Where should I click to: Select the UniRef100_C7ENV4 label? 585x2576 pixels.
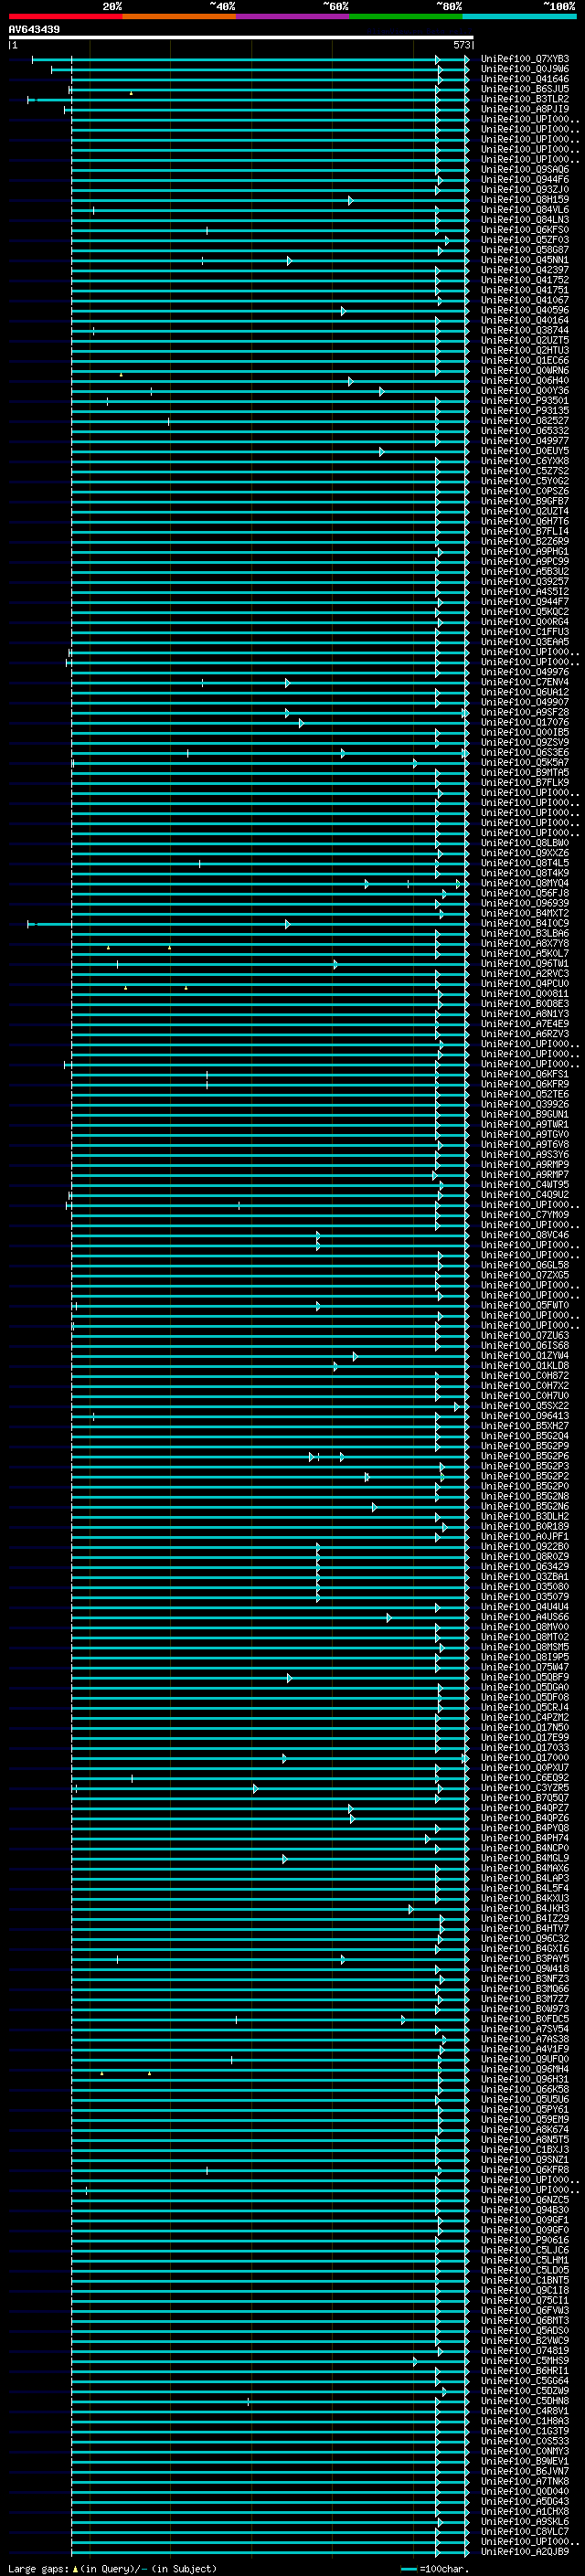coord(525,682)
